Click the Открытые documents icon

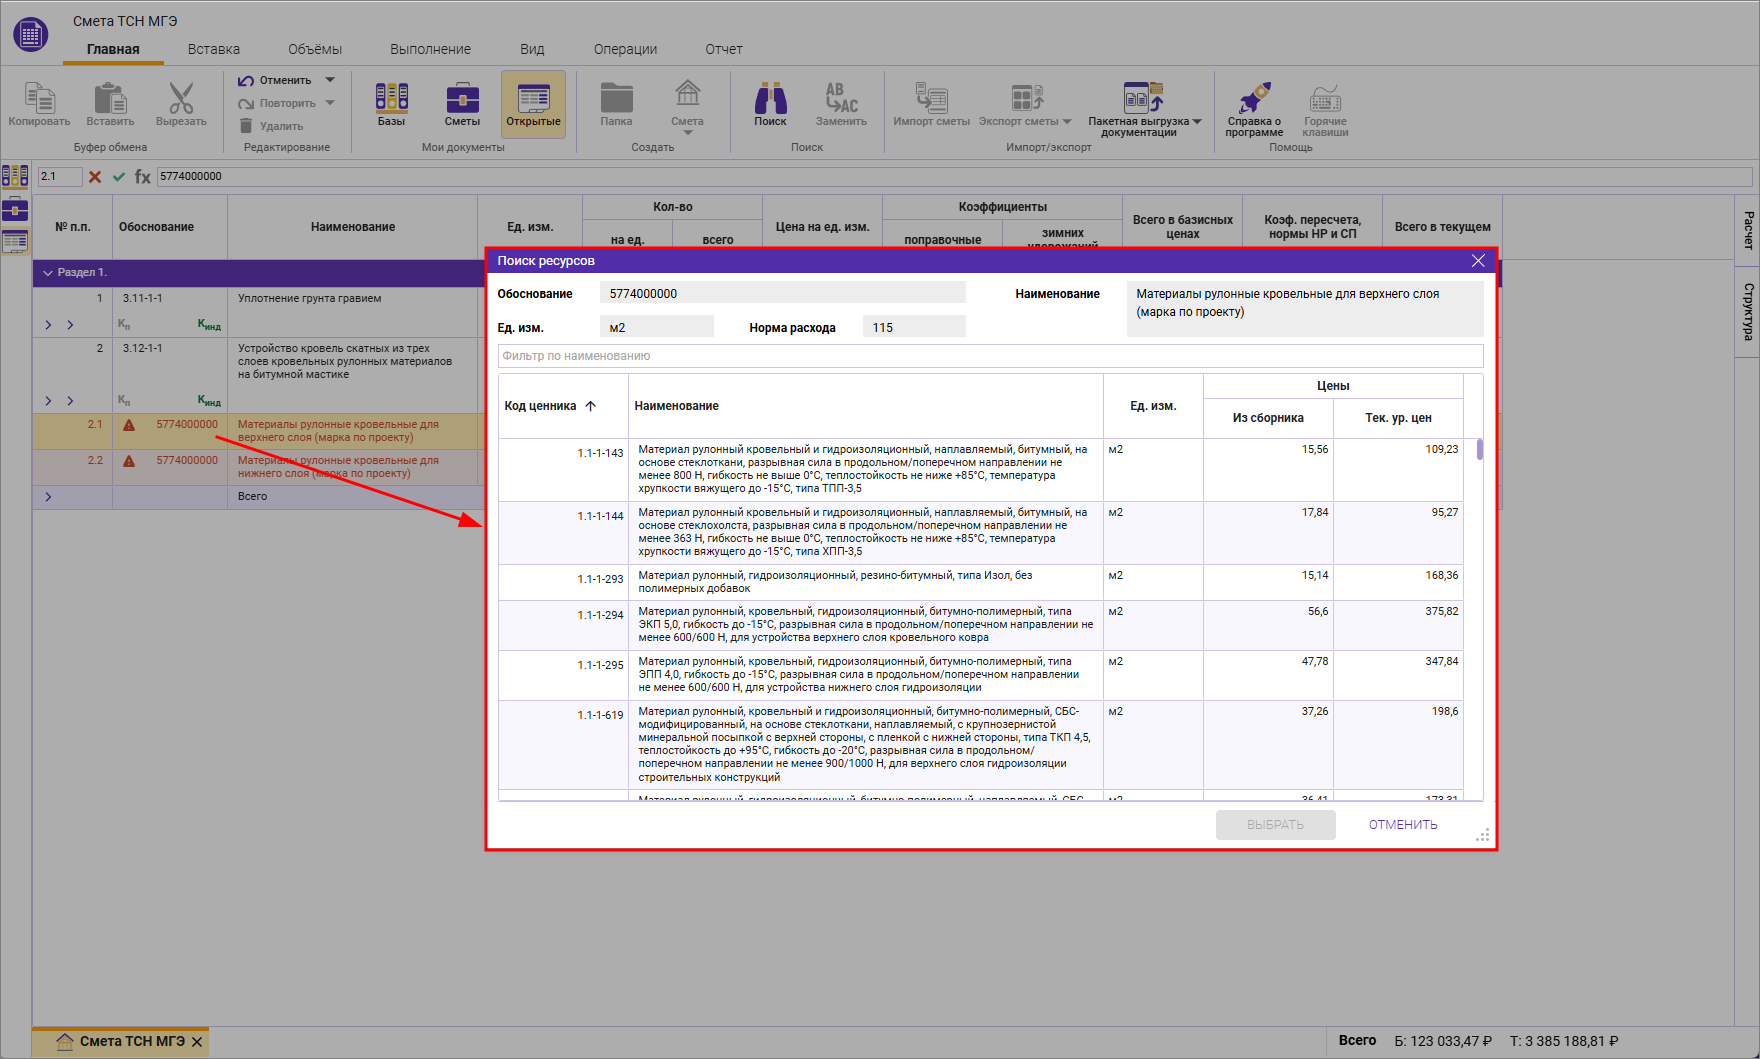click(x=533, y=99)
